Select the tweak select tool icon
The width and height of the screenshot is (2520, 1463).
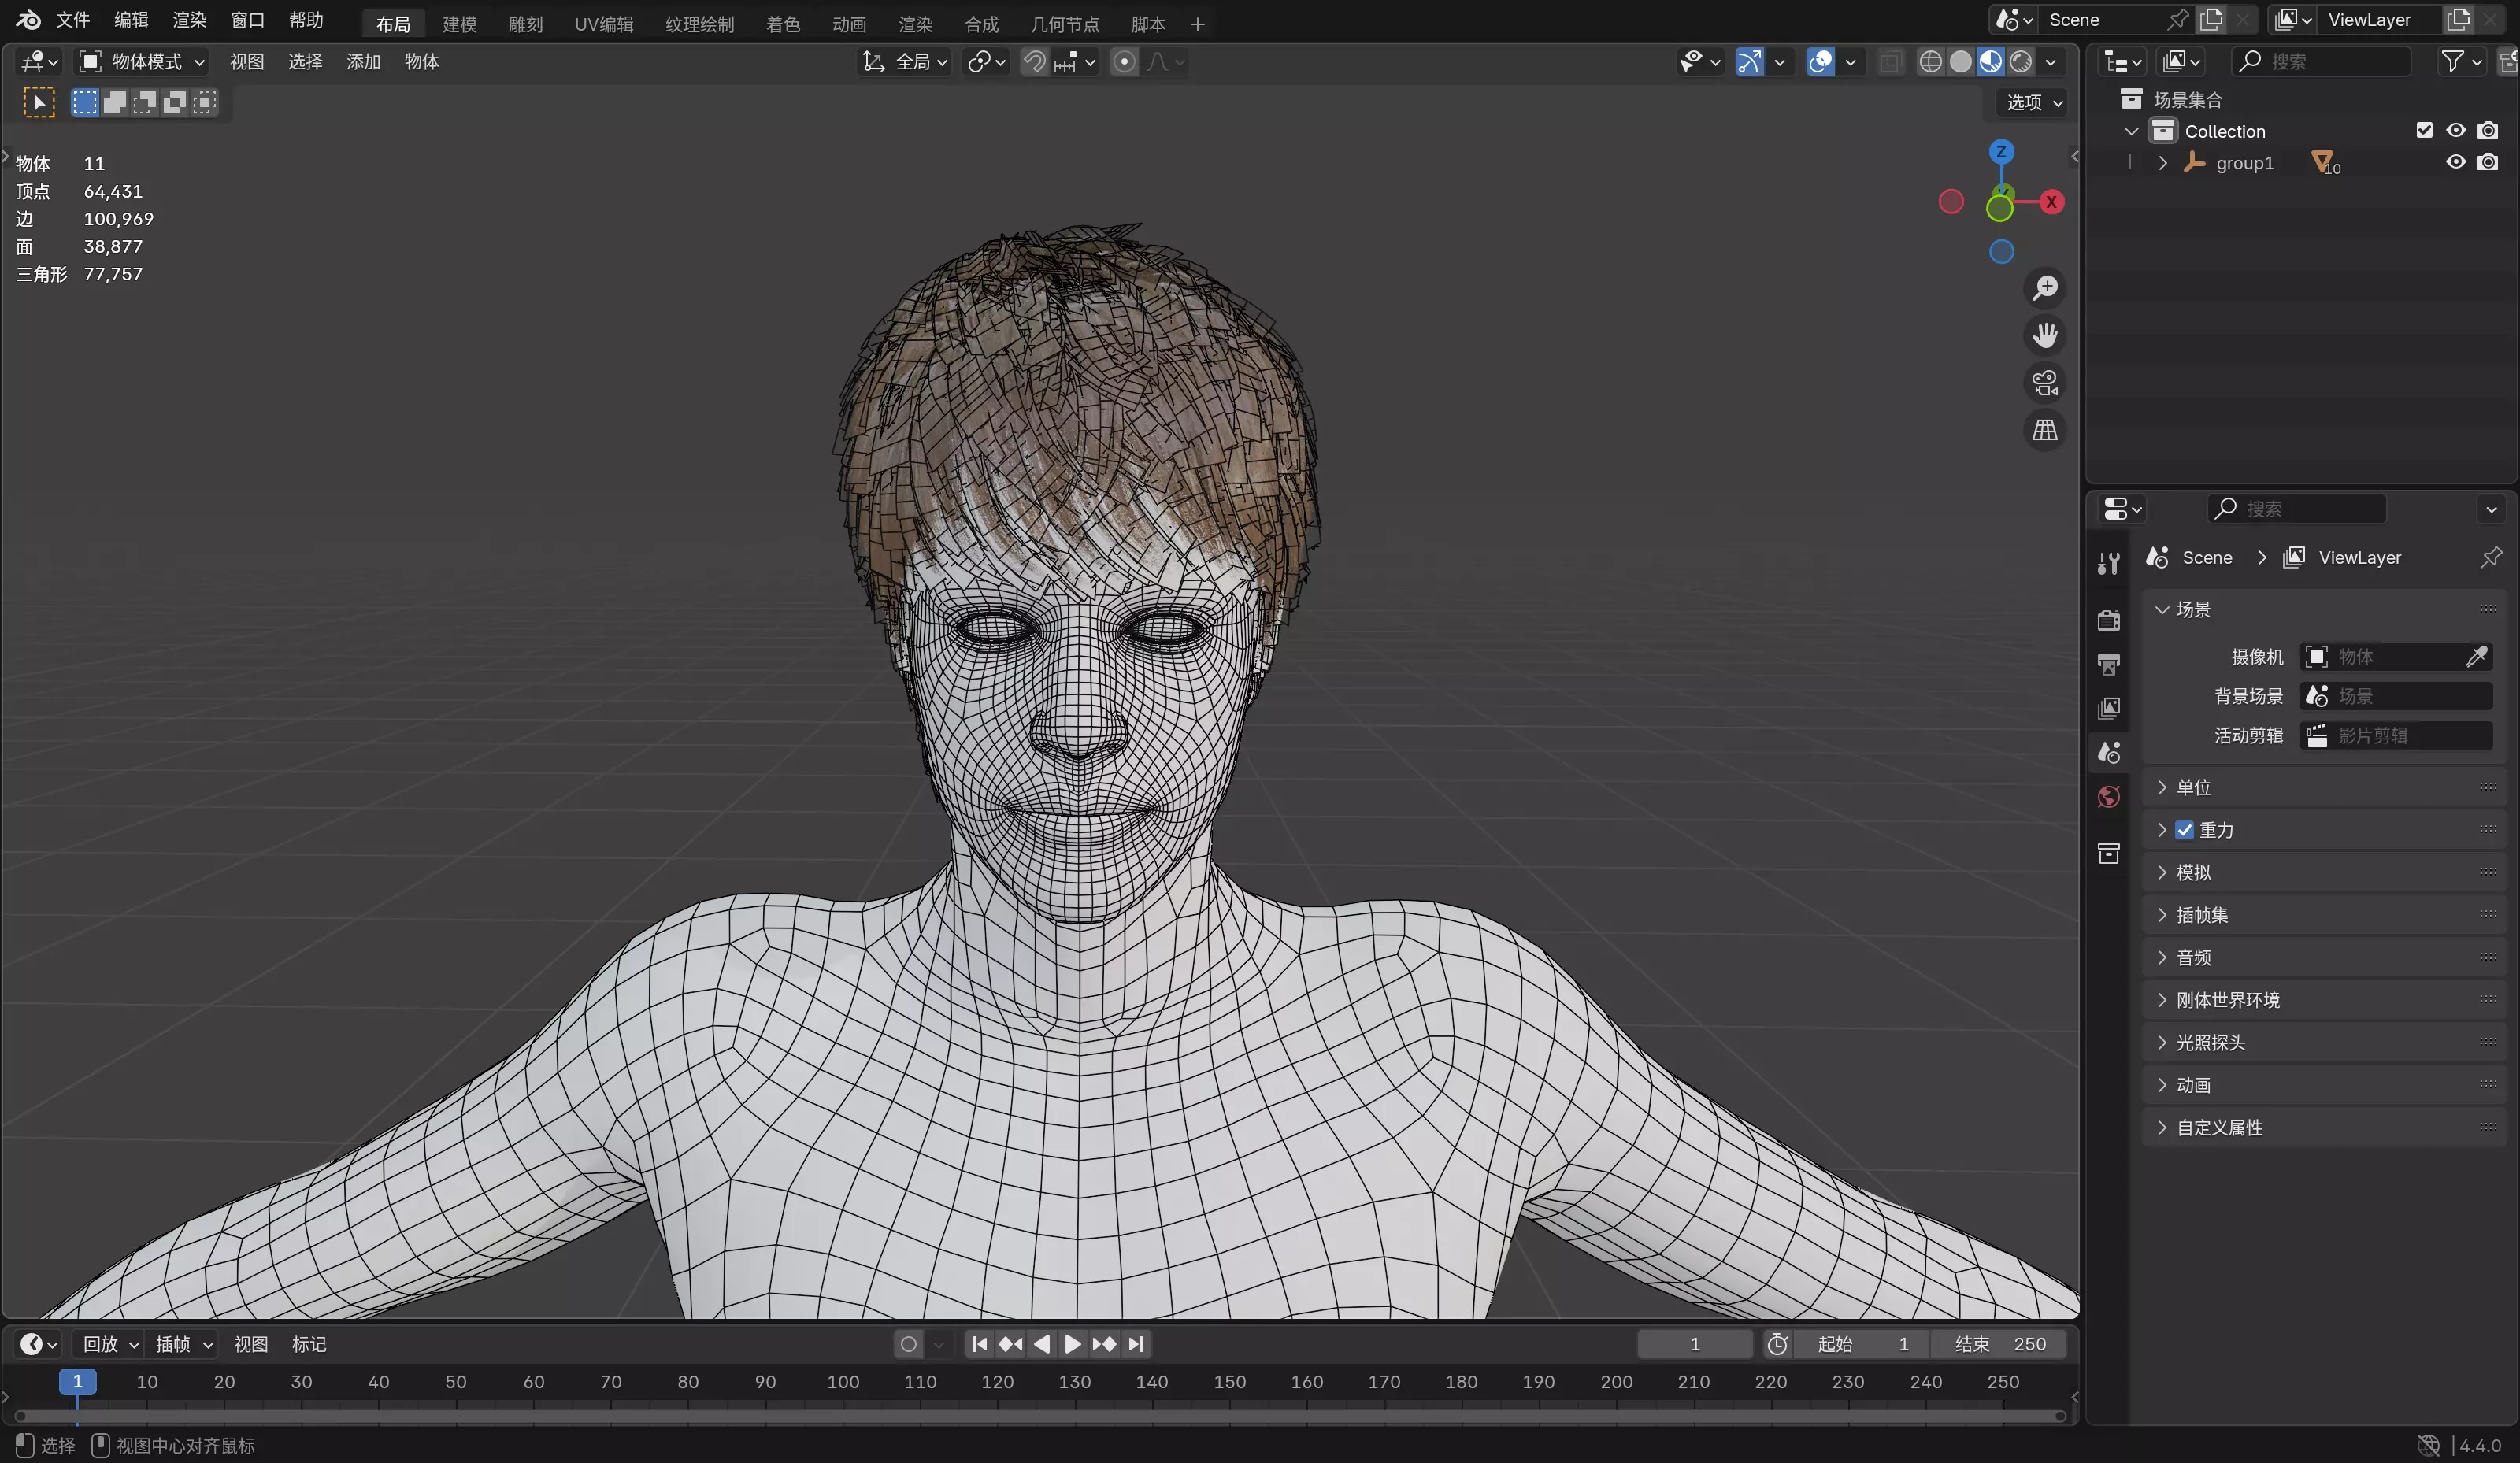[39, 102]
